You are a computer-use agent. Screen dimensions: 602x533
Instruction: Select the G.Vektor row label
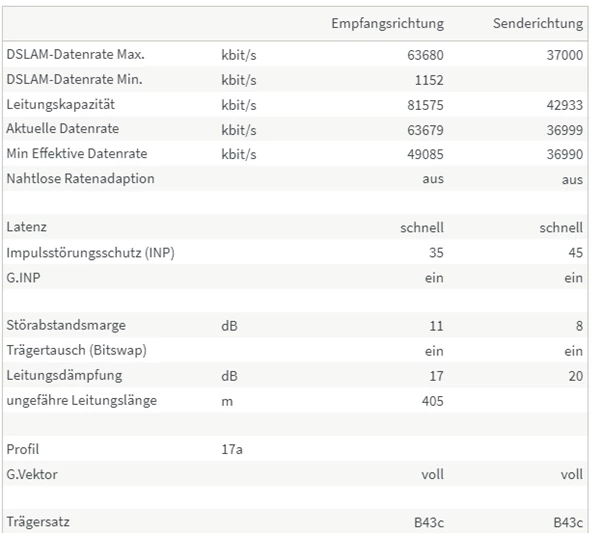(x=34, y=474)
